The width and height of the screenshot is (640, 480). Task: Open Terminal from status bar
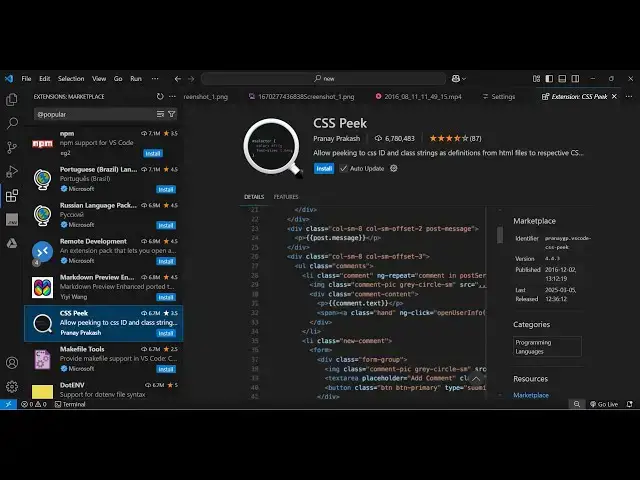(x=70, y=404)
